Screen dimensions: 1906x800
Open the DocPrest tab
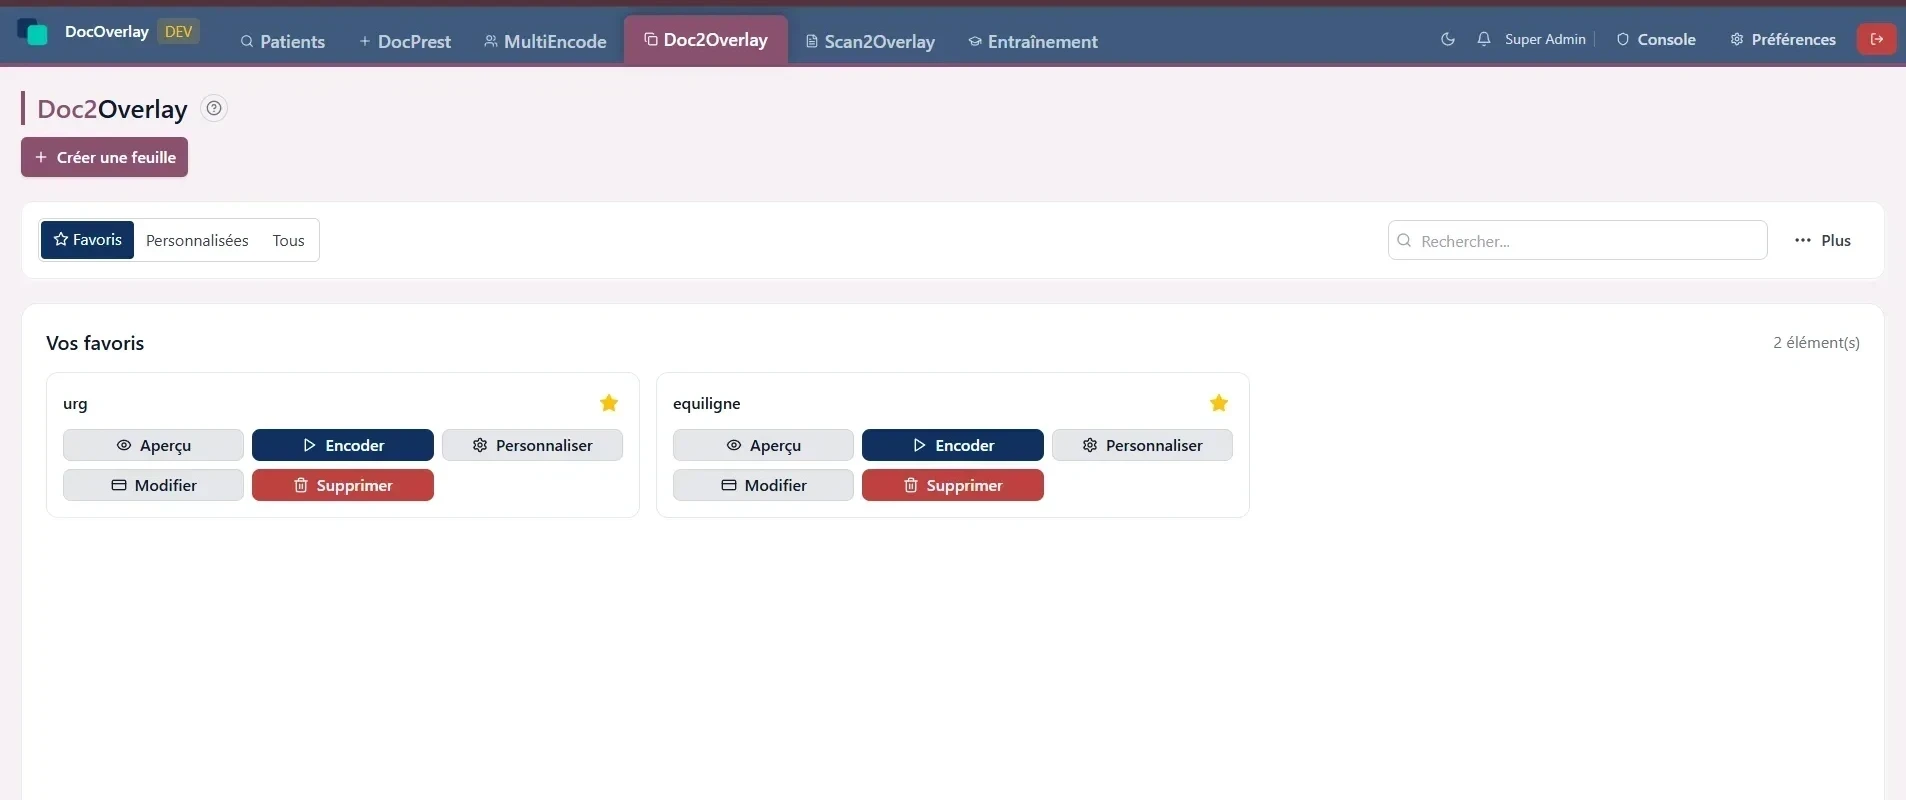pyautogui.click(x=405, y=41)
